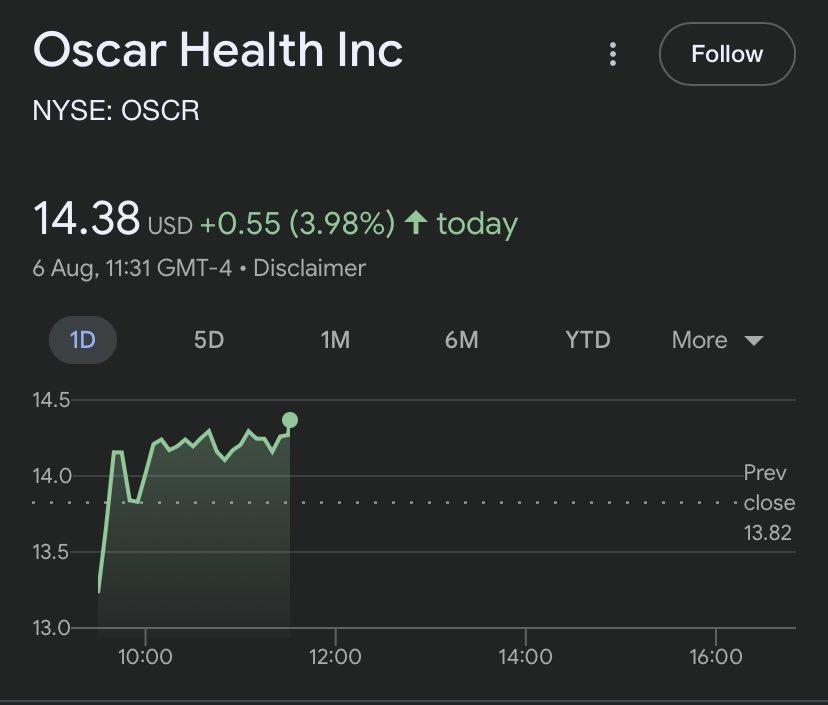Click the NYSE: OSCR ticker label
This screenshot has height=705, width=828.
point(116,110)
